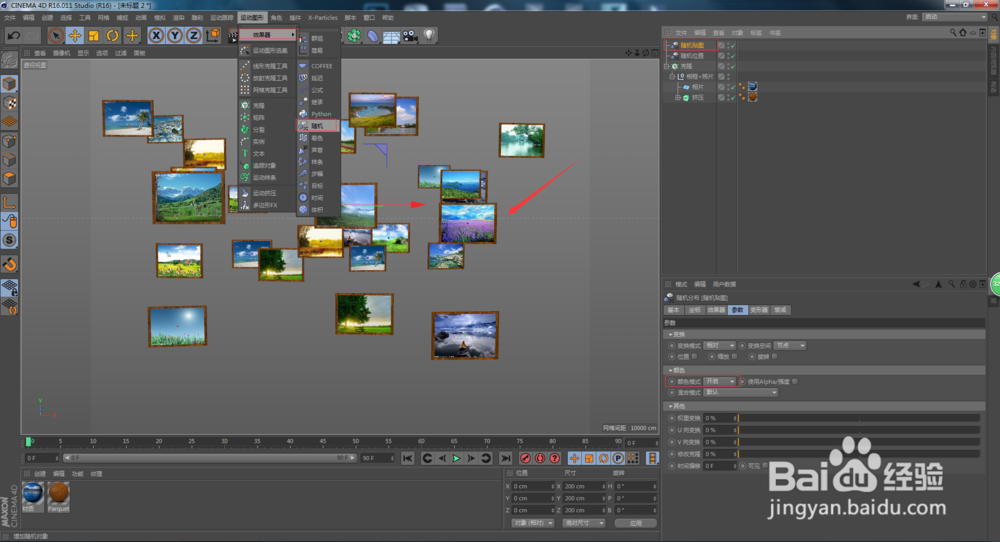The height and width of the screenshot is (542, 1000).
Task: Select the Edges mode icon
Action: [x=10, y=159]
